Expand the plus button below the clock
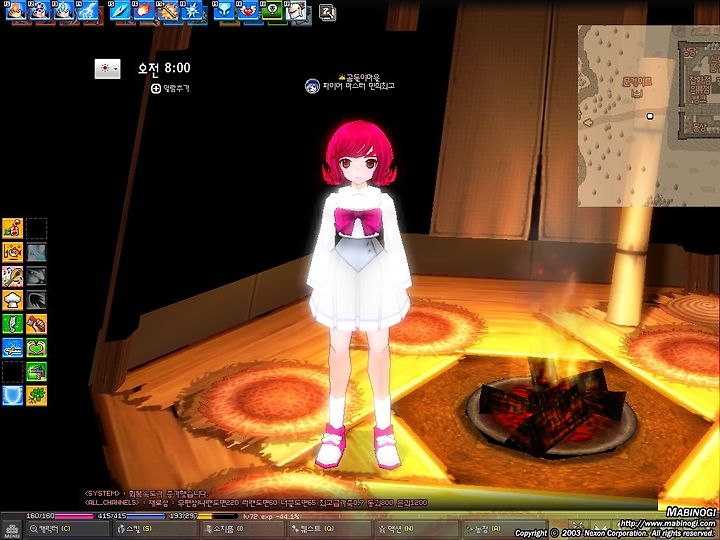720x540 pixels. 156,89
